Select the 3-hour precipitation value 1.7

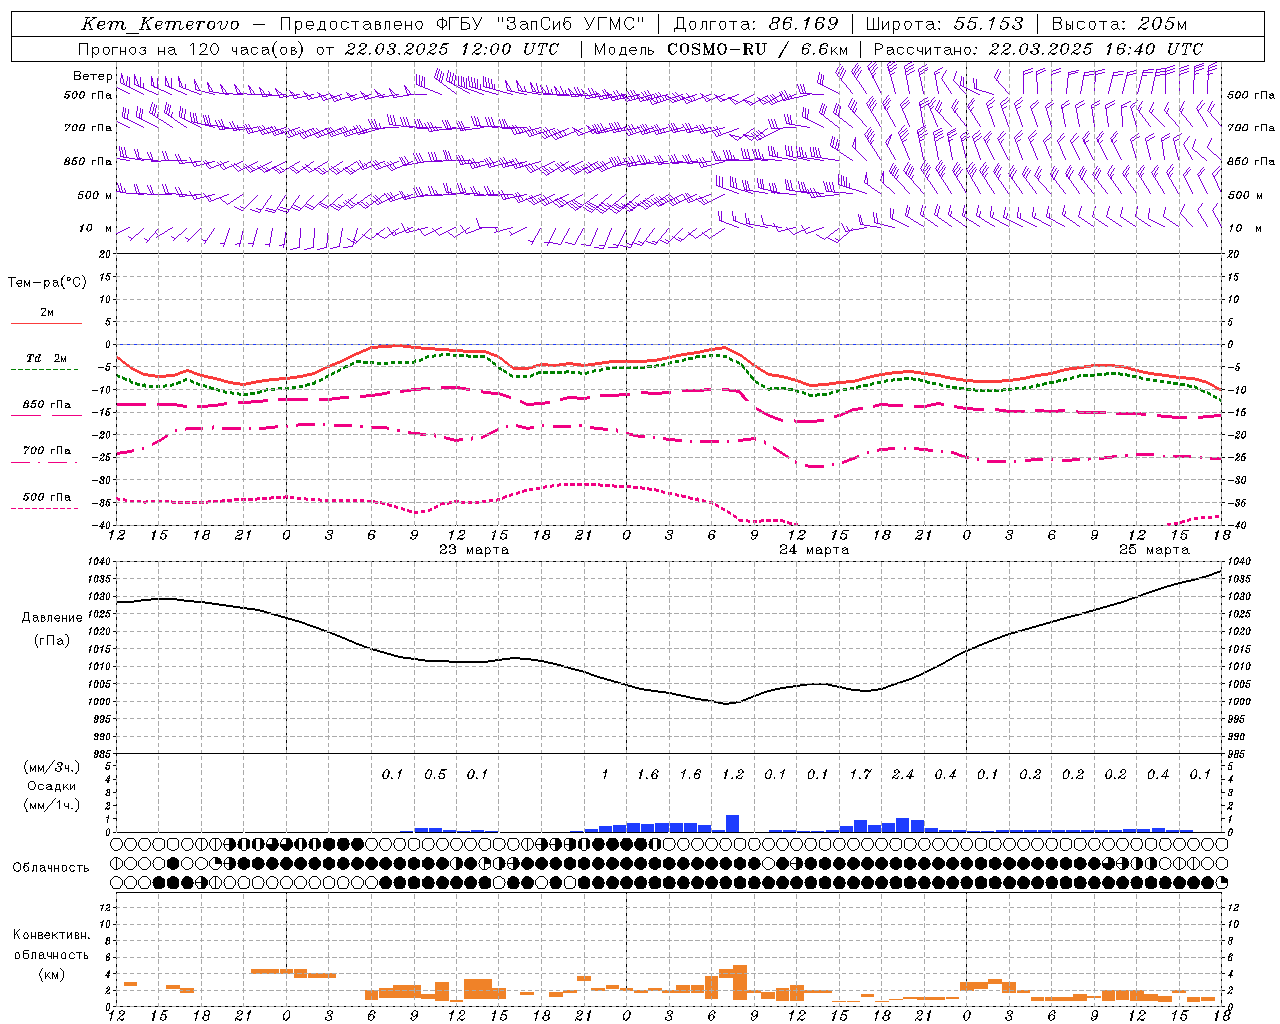click(861, 774)
